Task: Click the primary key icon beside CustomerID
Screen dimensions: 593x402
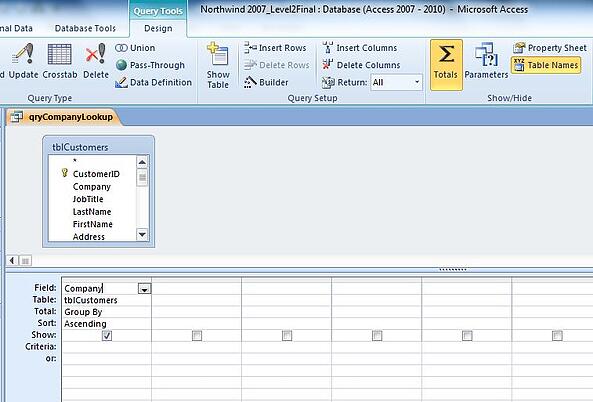Action: point(65,173)
